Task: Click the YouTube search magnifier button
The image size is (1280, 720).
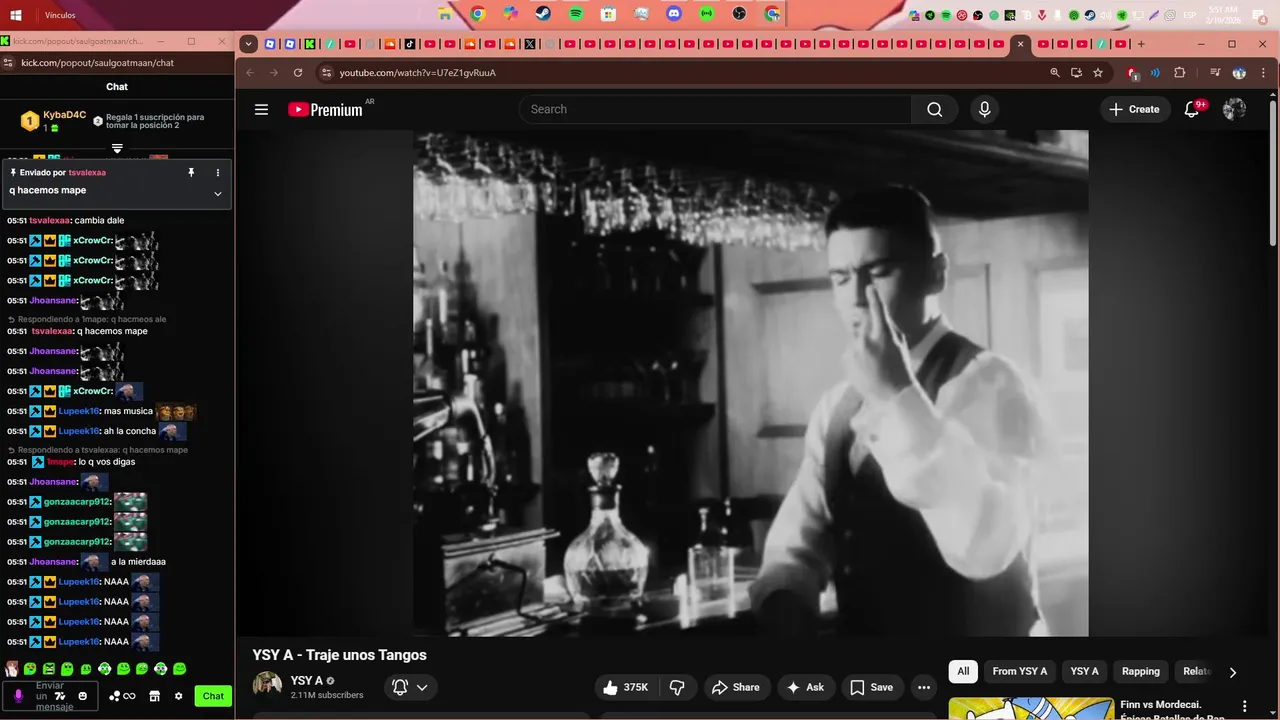Action: (x=935, y=109)
